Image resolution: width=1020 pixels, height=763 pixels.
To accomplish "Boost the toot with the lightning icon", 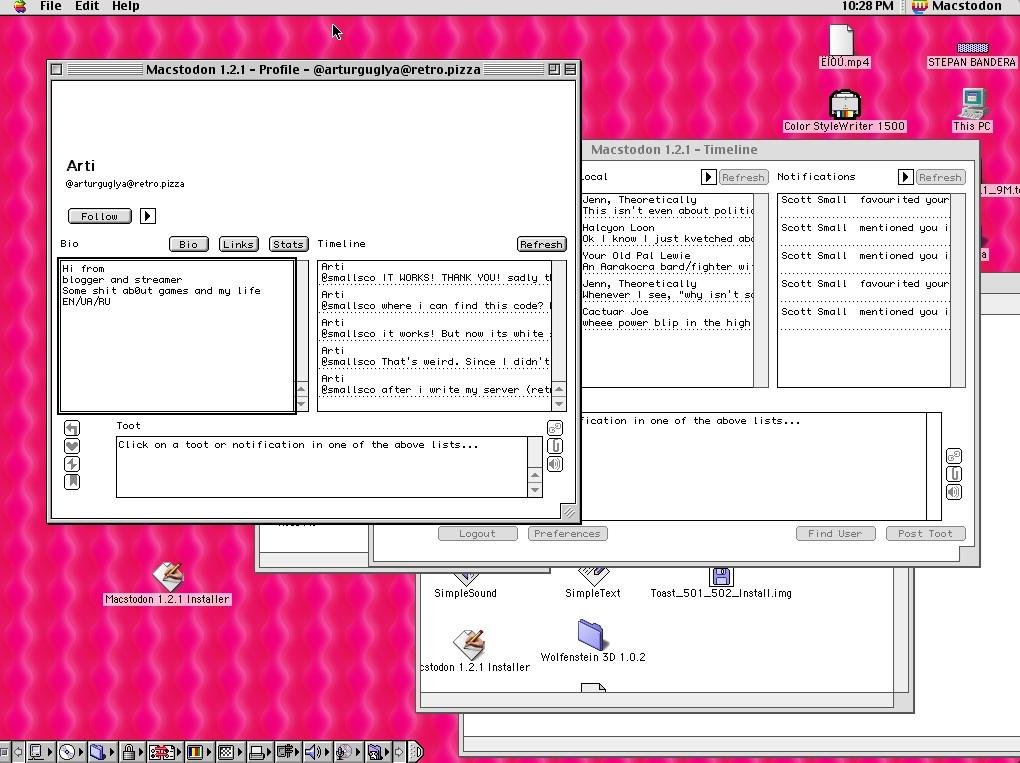I will click(x=72, y=464).
